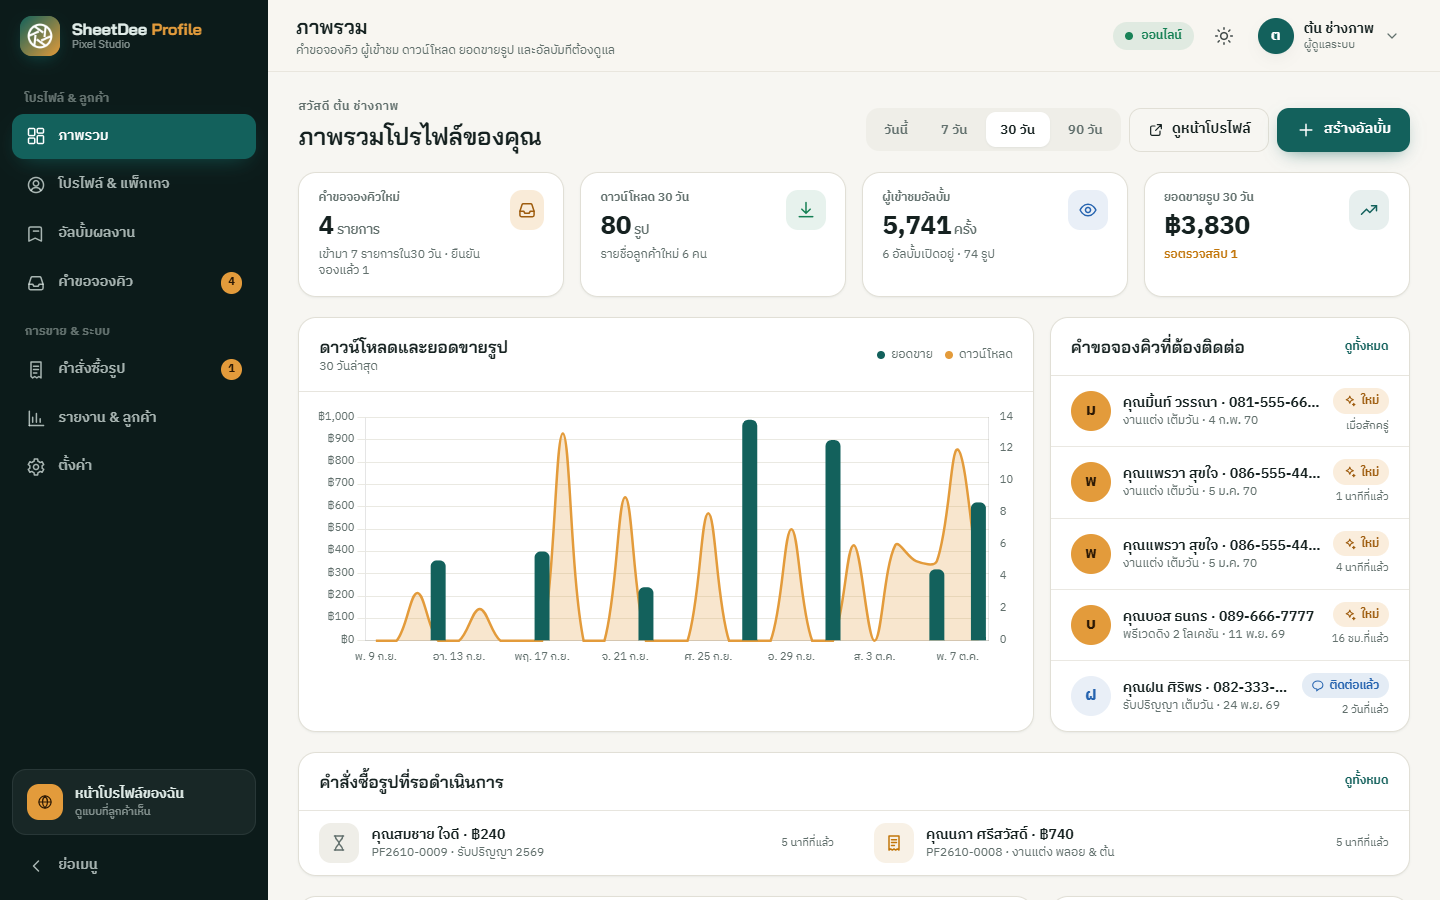Image resolution: width=1440 pixels, height=900 pixels.
Task: Open คำสั่งซื้อรูป sidebar item
Action: [x=134, y=369]
